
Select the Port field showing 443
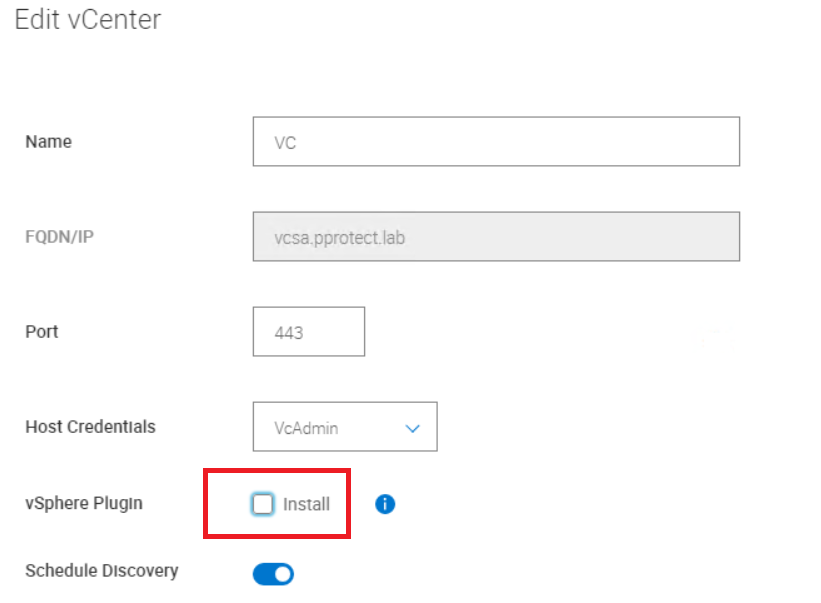click(308, 331)
